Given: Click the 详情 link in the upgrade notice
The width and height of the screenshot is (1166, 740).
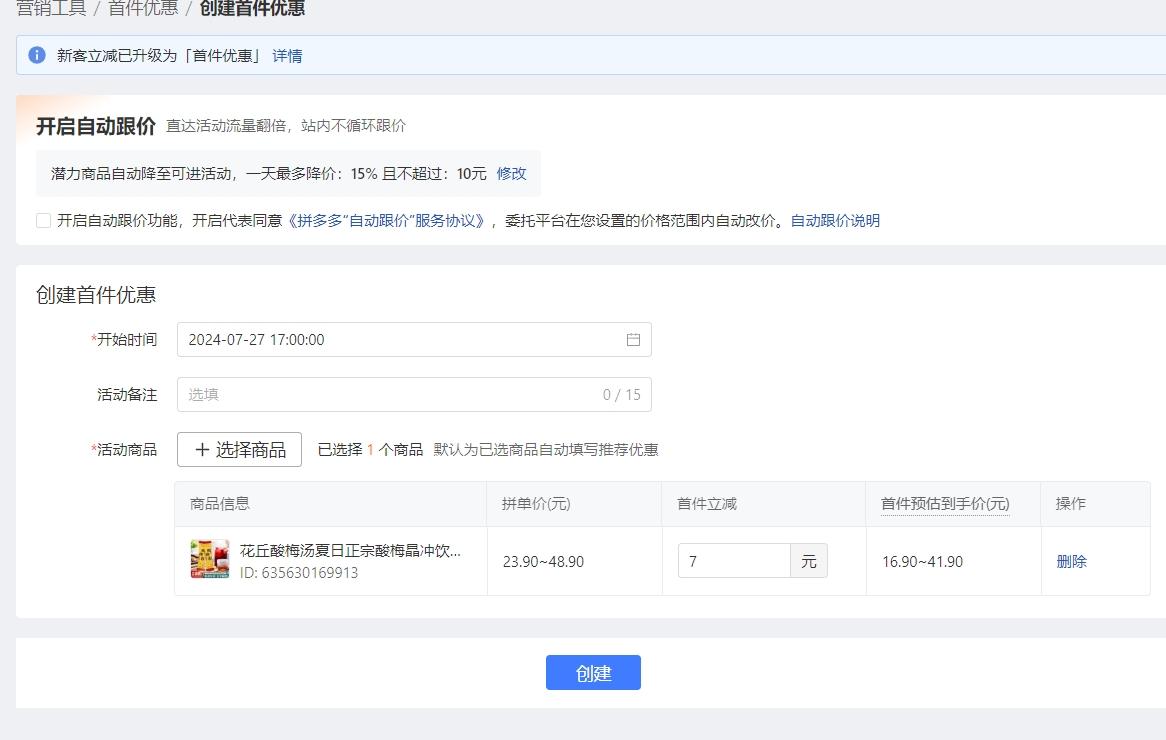Looking at the screenshot, I should (x=287, y=56).
